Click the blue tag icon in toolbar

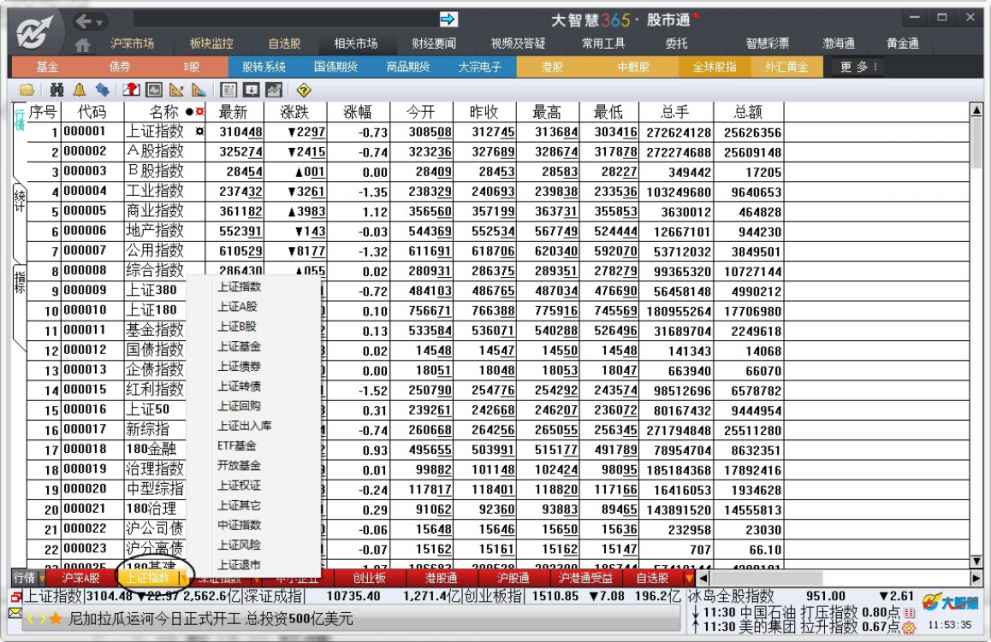point(102,90)
